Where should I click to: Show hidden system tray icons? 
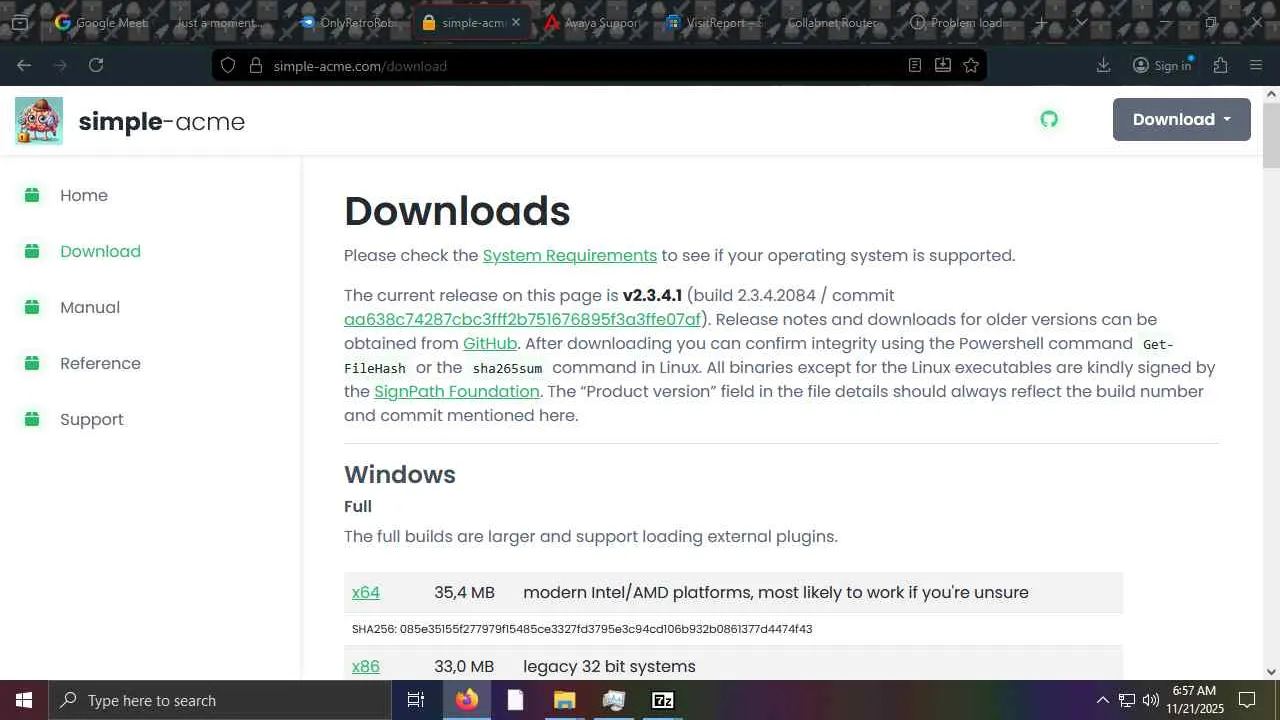coord(1103,700)
